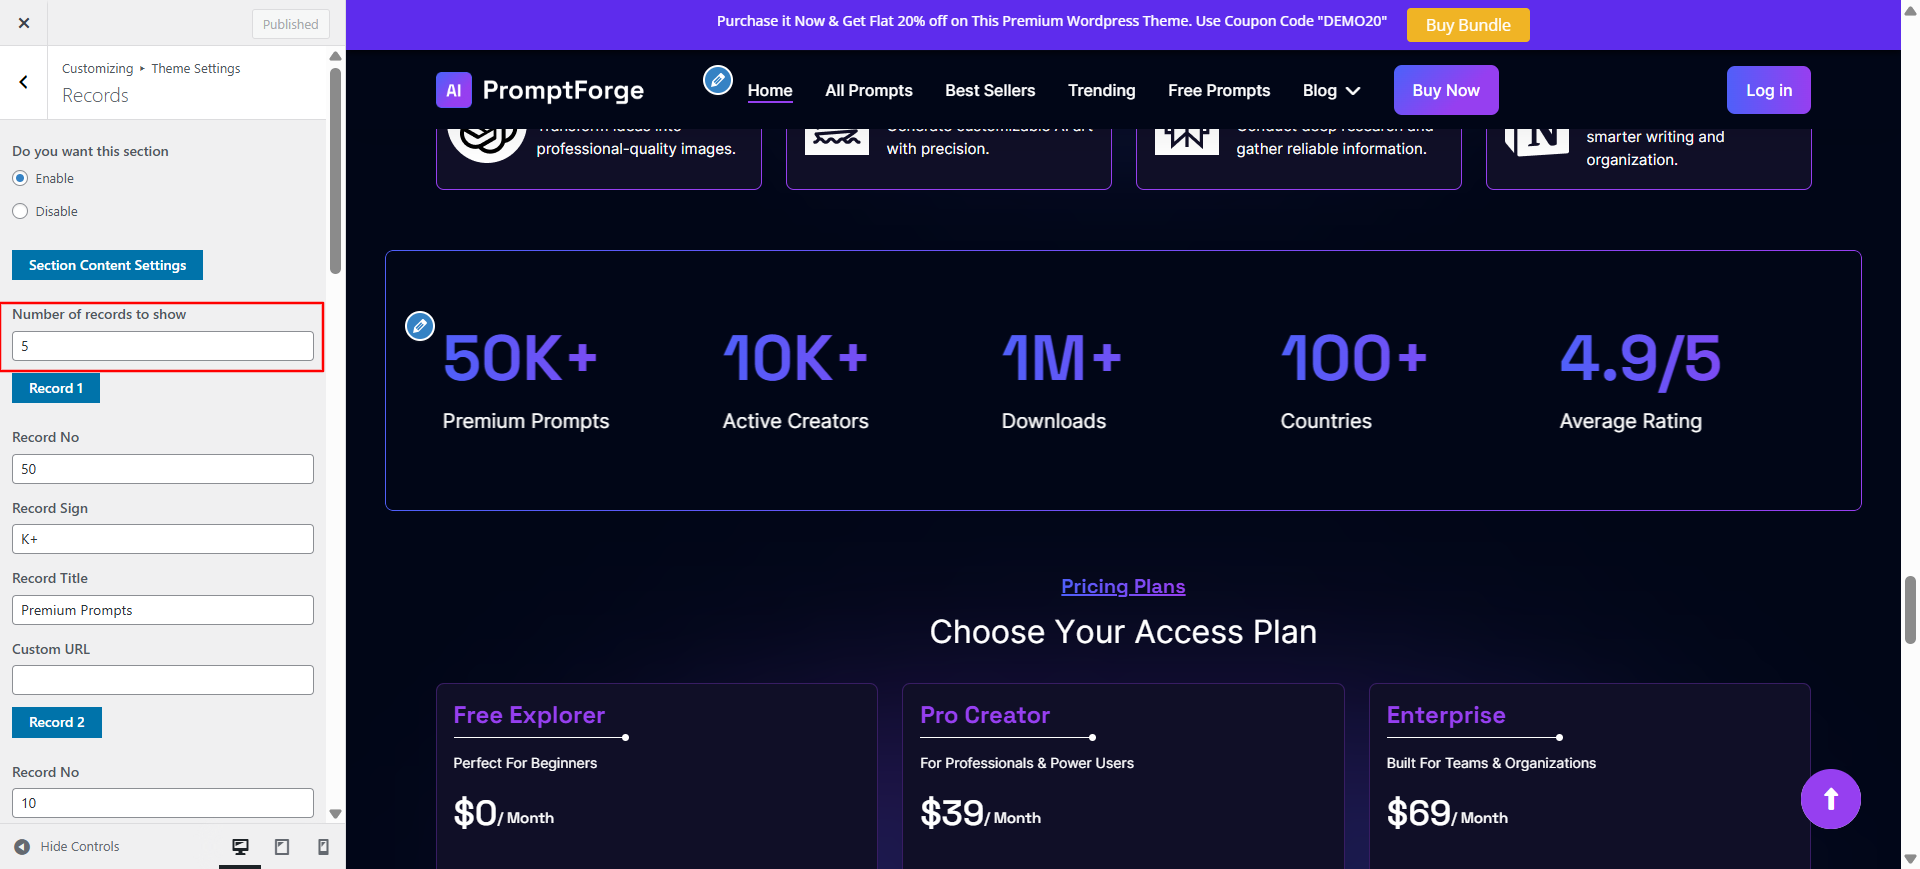Viewport: 1920px width, 869px height.
Task: Click the PromptForge AI logo icon
Action: tap(454, 90)
